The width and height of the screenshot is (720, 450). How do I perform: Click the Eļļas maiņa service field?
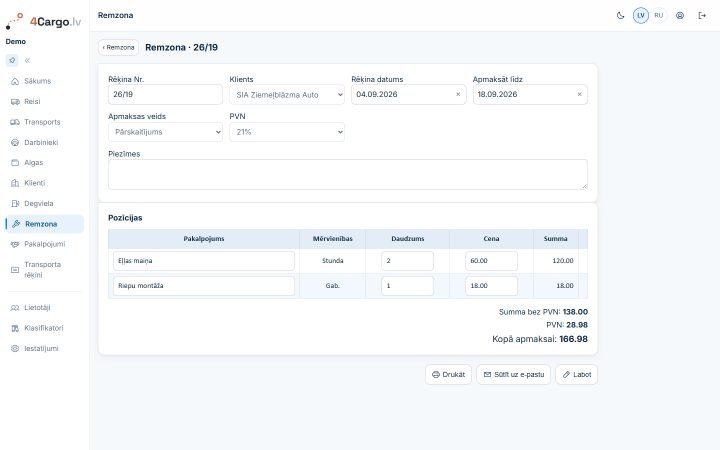point(204,261)
